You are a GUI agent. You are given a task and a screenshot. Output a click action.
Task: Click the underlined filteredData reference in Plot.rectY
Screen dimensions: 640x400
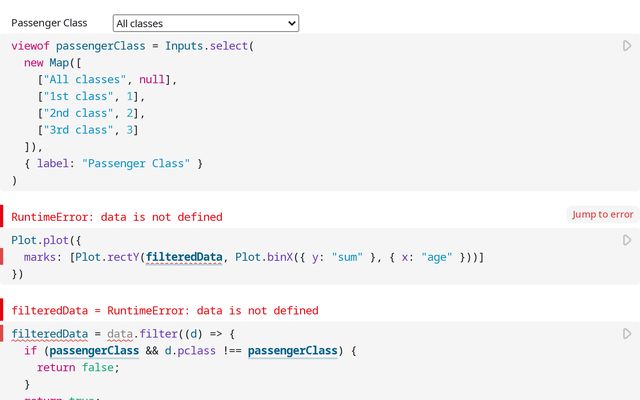pos(183,258)
